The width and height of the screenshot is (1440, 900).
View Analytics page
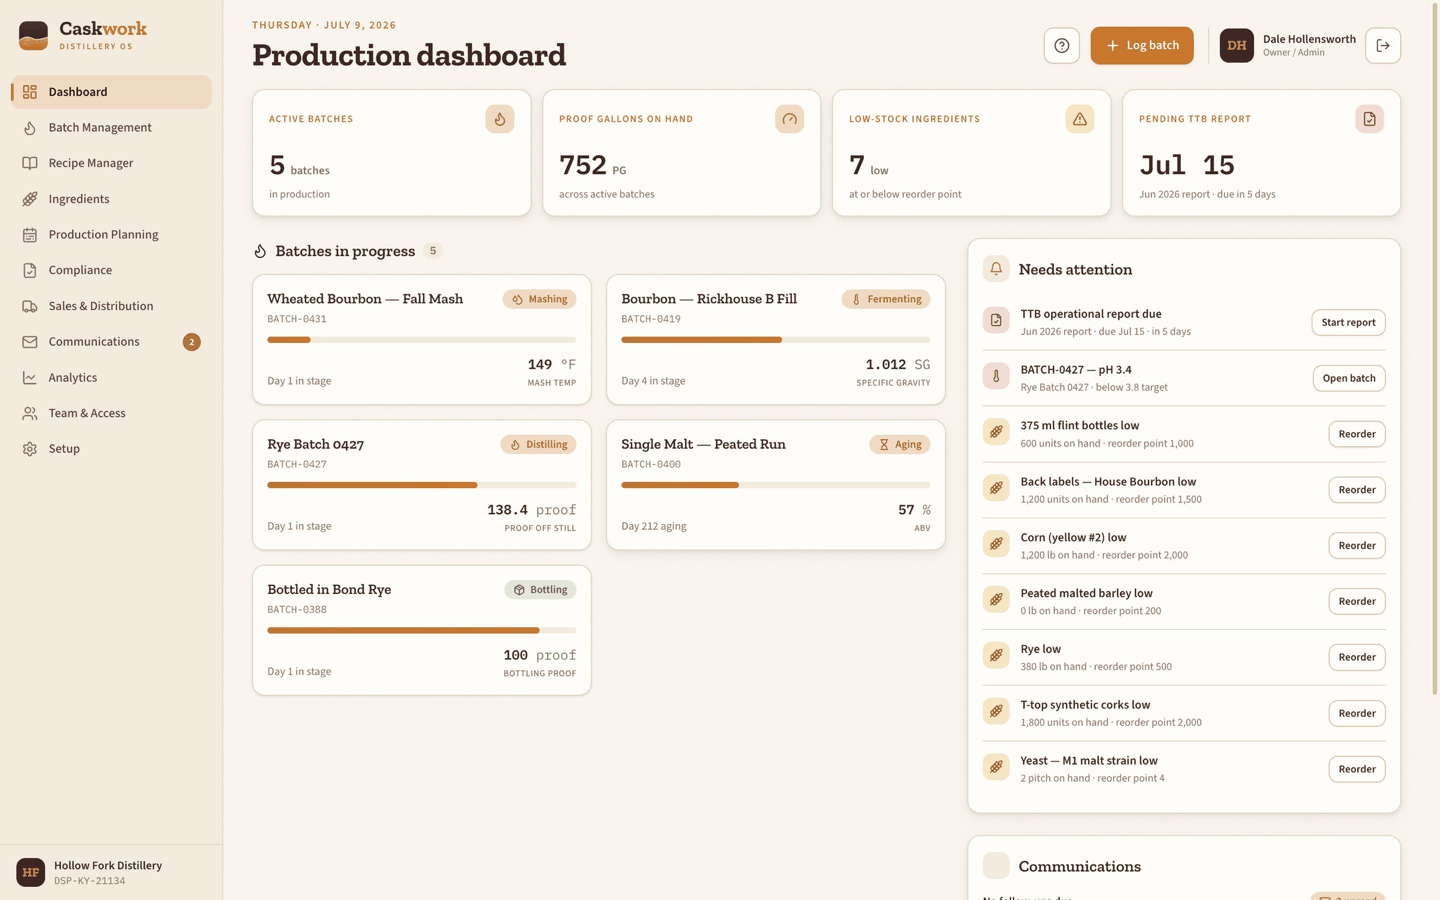[111, 377]
